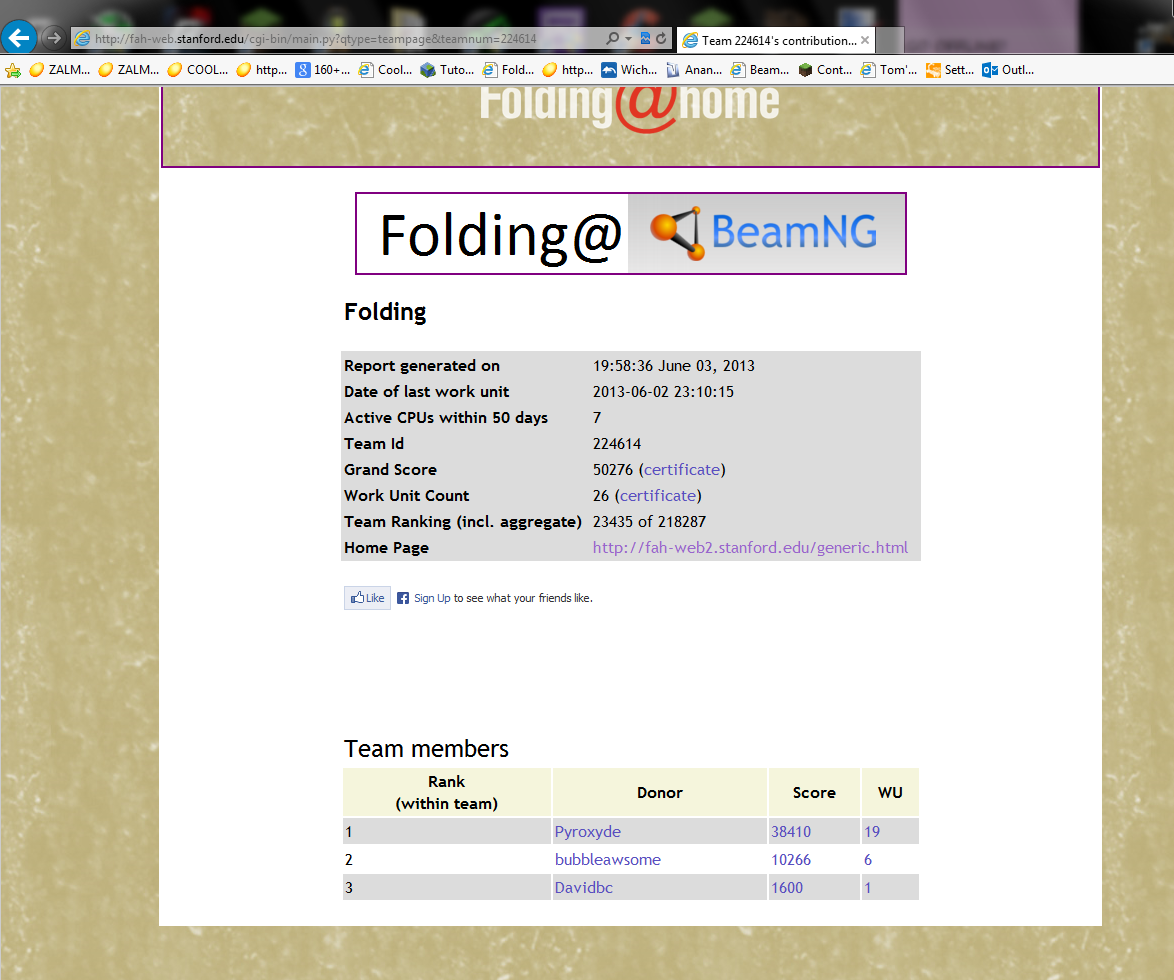Open the Tom'... bookmark
The height and width of the screenshot is (980, 1174).
889,70
